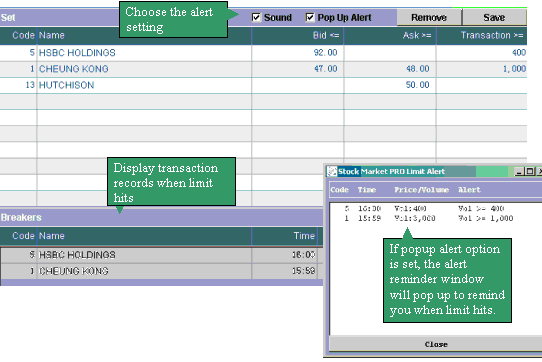Click the Ask value 50.00
Viewport: 542px width, 362px height.
point(418,85)
